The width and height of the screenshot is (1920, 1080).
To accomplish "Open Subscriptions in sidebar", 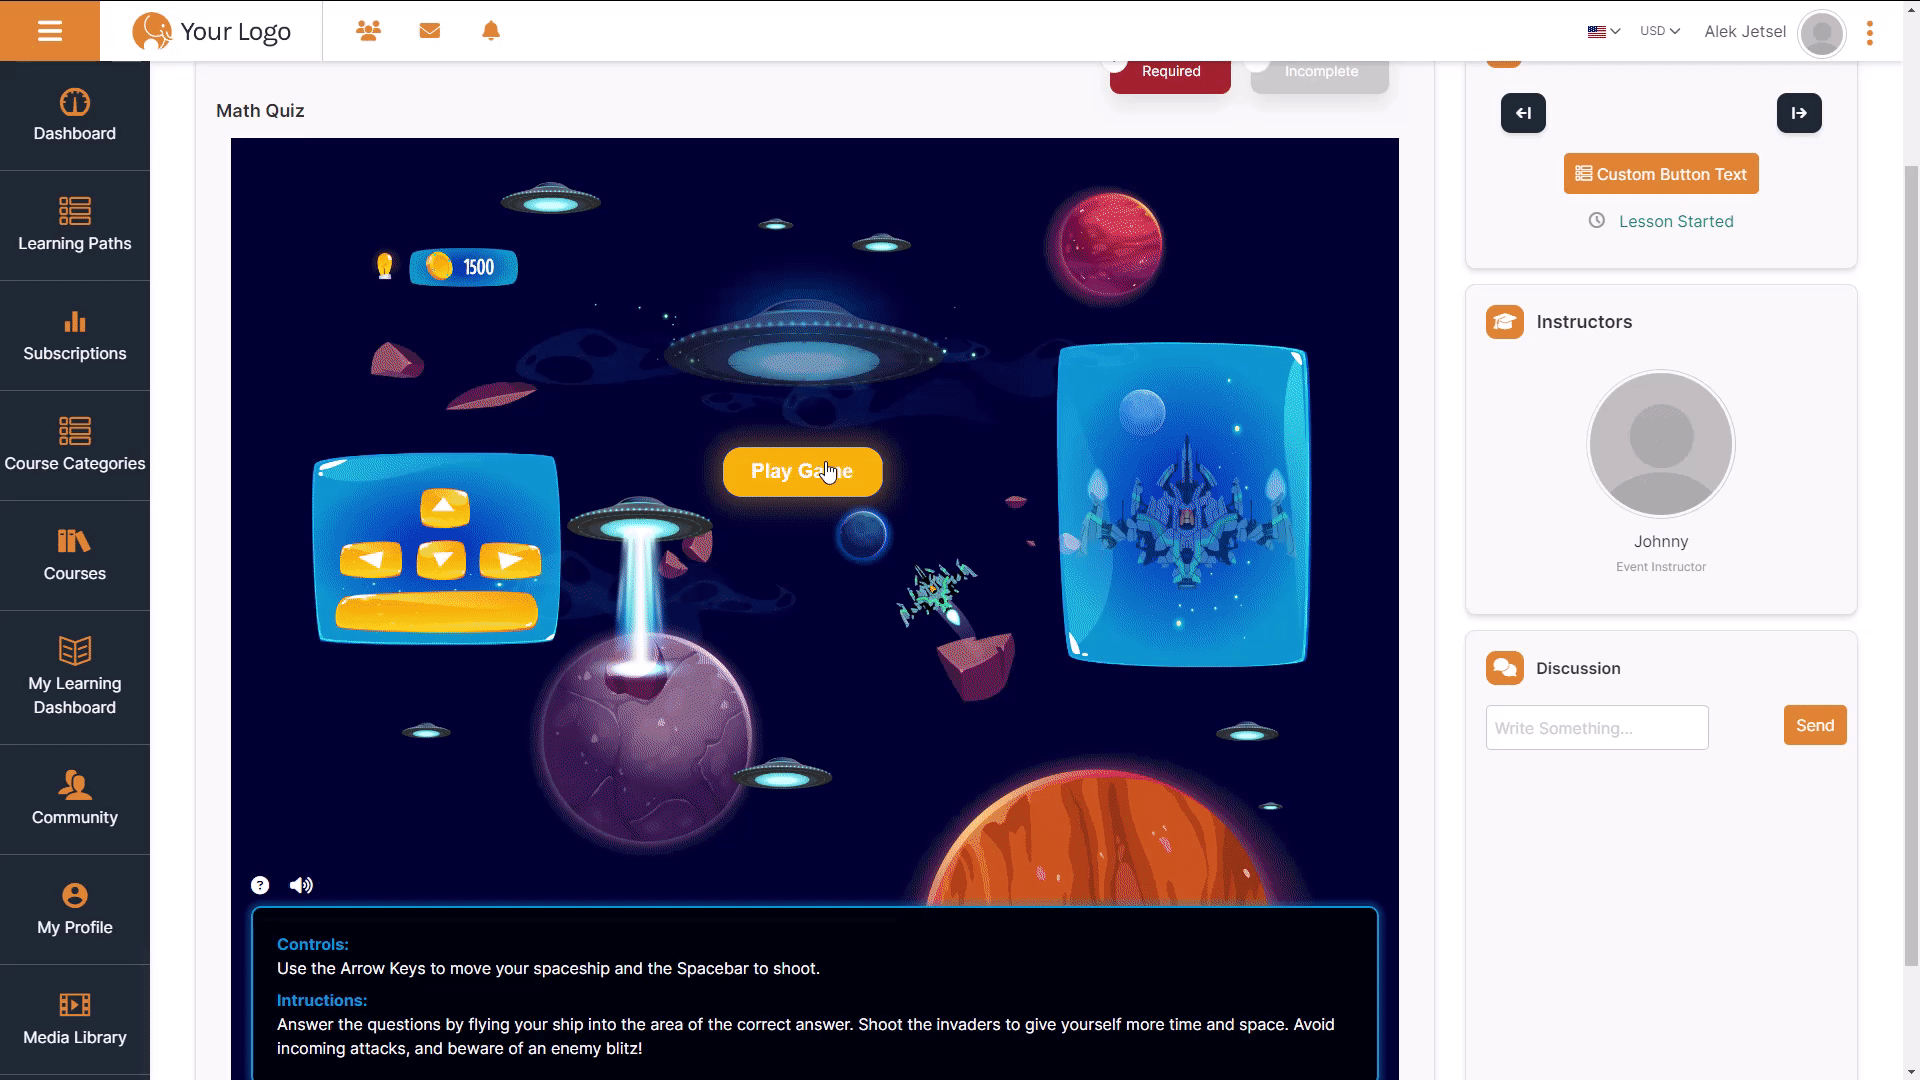I will (75, 336).
